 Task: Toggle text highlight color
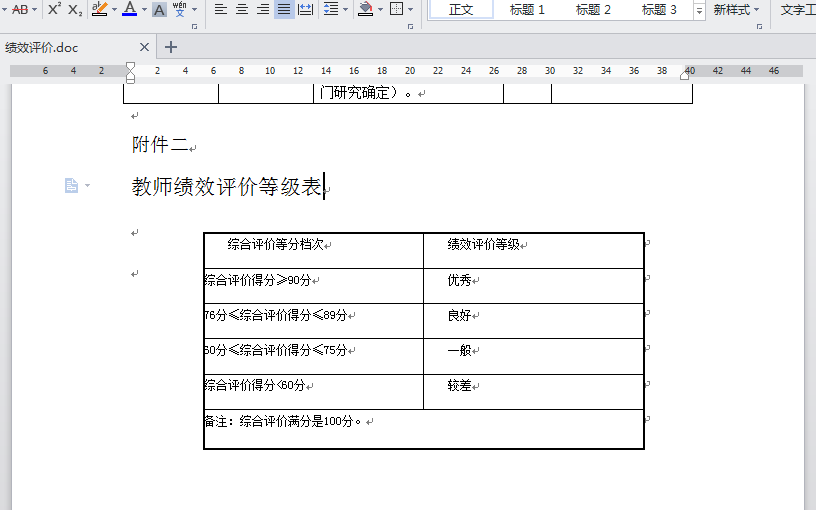pos(99,9)
